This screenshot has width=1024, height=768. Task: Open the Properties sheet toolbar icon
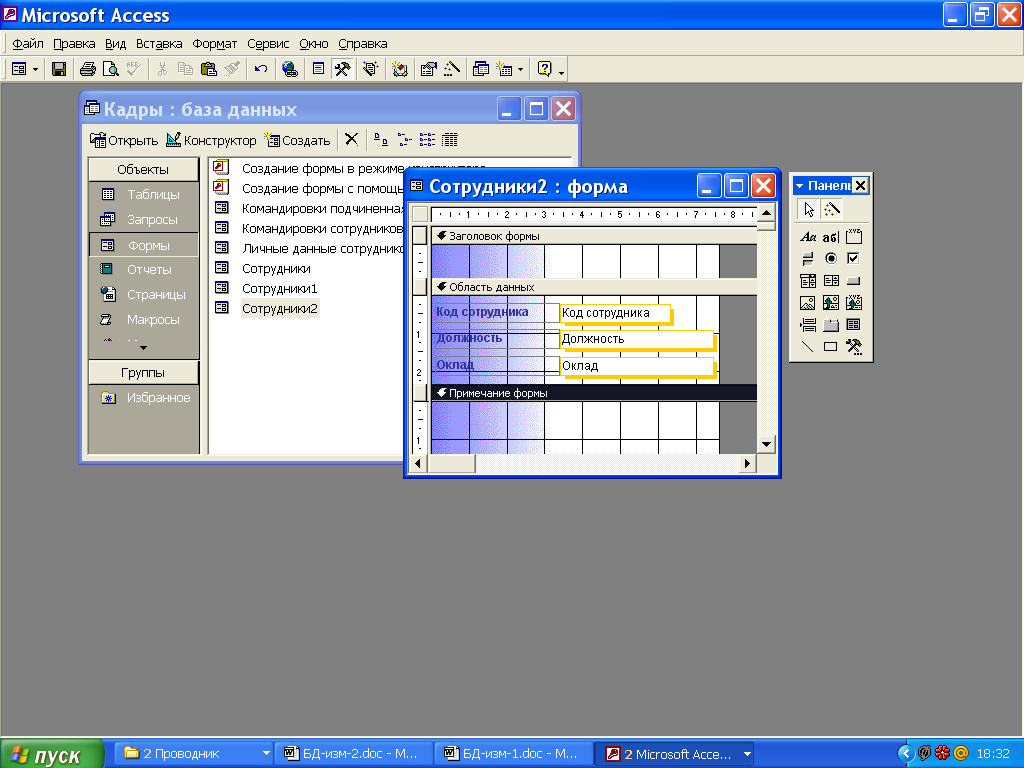428,69
